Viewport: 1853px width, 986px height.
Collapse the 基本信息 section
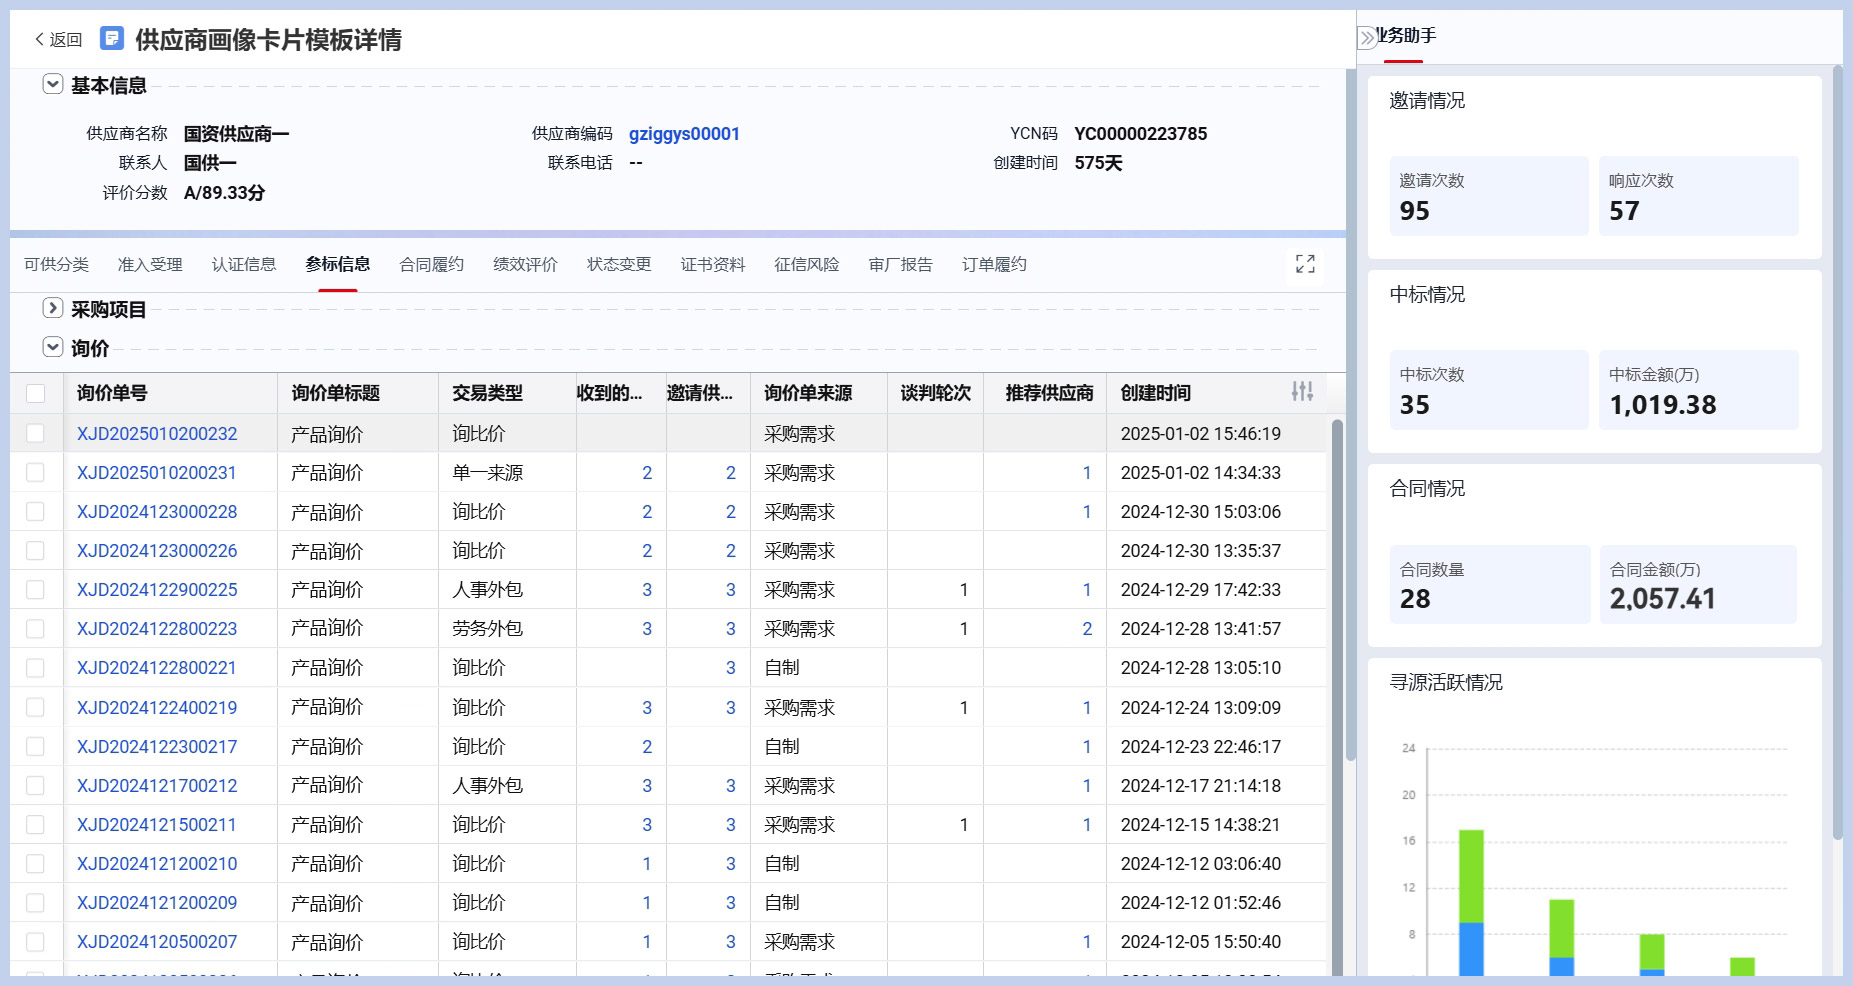coord(53,85)
